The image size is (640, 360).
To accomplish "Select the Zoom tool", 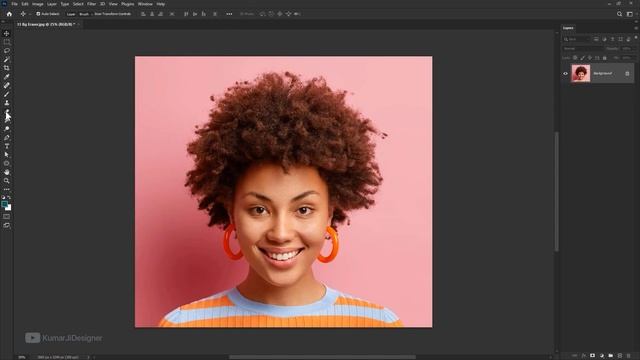I will click(7, 181).
